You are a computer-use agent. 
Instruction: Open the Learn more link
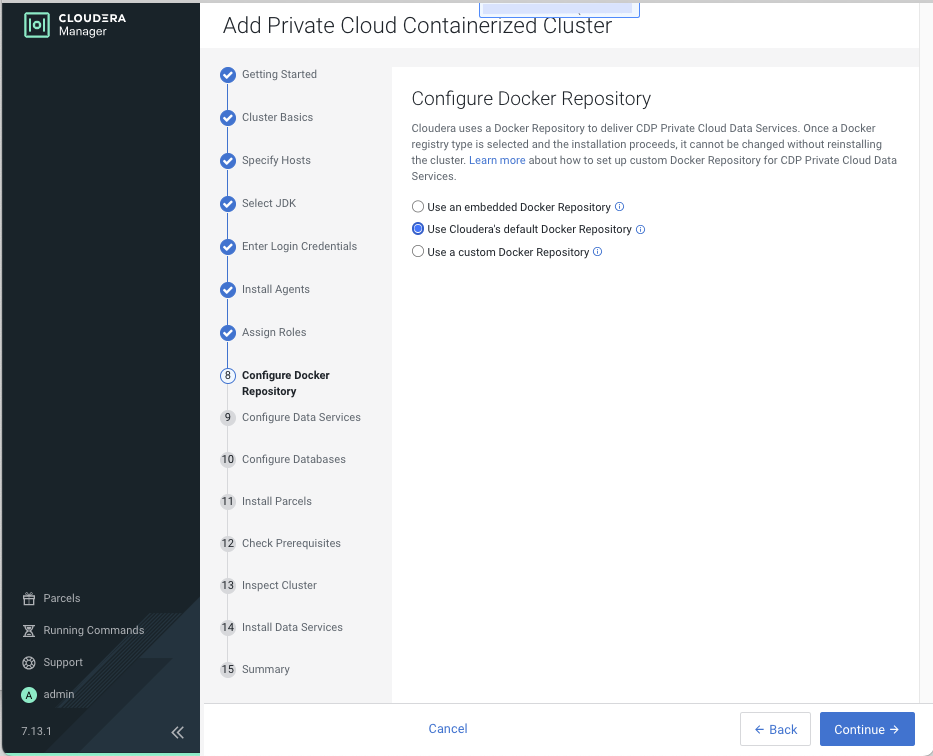497,160
